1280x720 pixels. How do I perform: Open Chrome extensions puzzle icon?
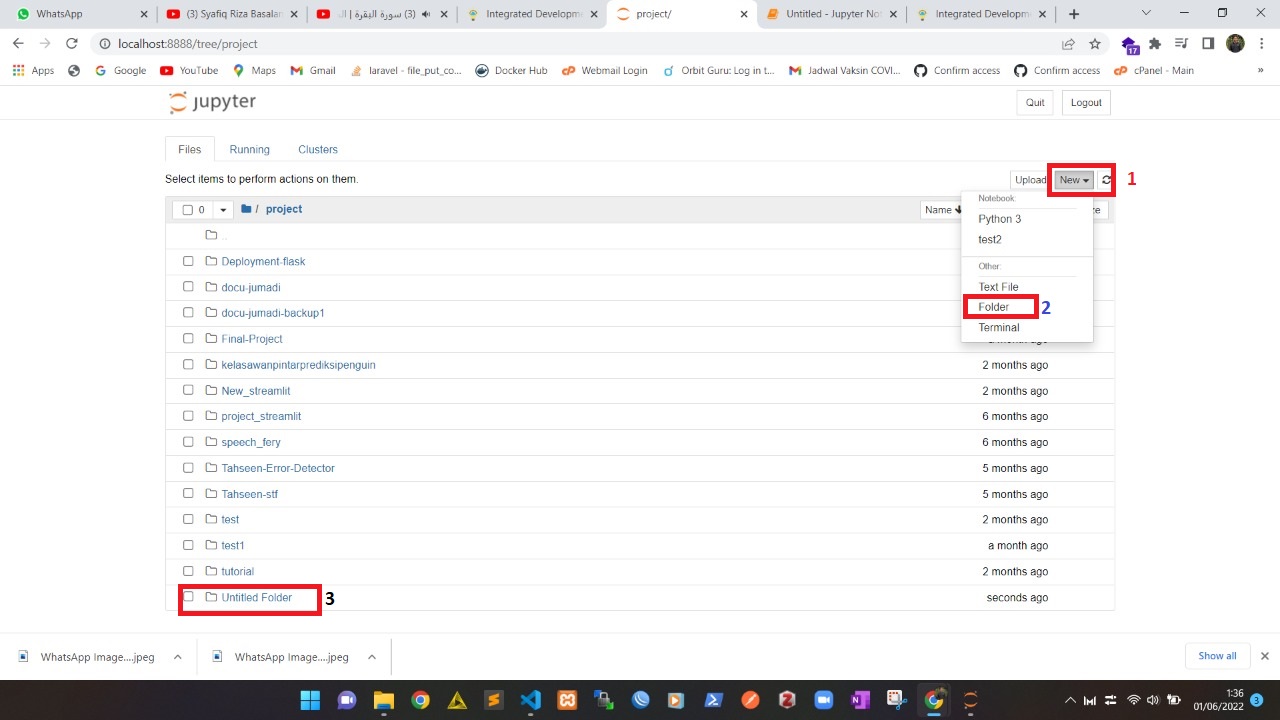tap(1155, 44)
